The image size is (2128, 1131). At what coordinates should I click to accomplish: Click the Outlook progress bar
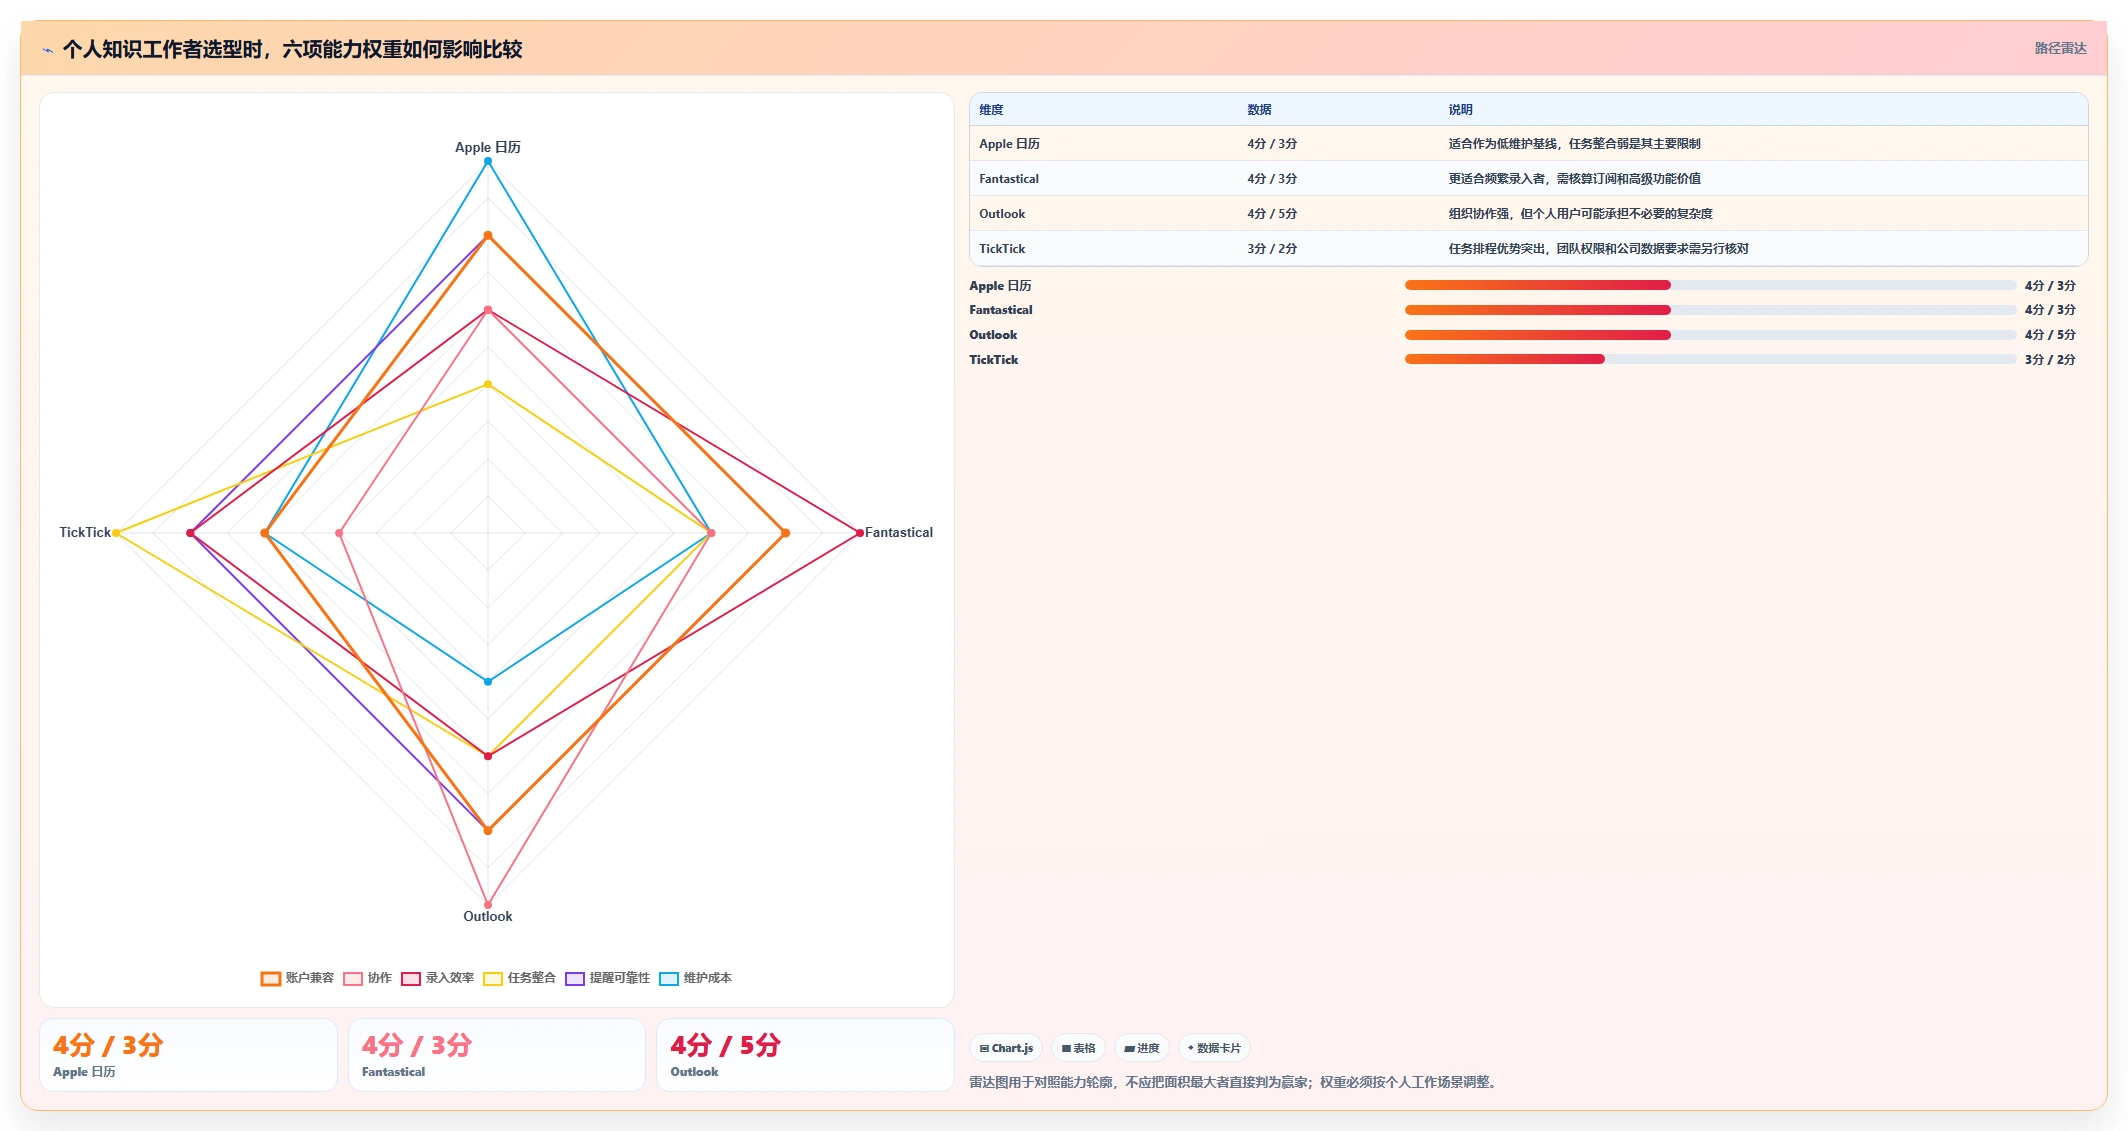(x=1710, y=335)
